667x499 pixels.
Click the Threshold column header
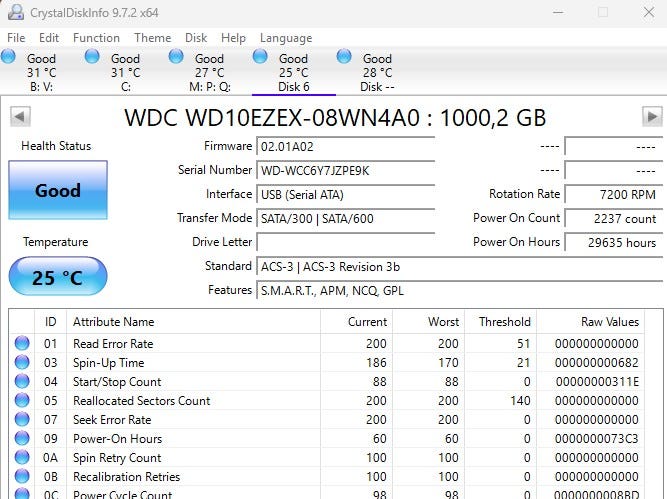tap(501, 322)
